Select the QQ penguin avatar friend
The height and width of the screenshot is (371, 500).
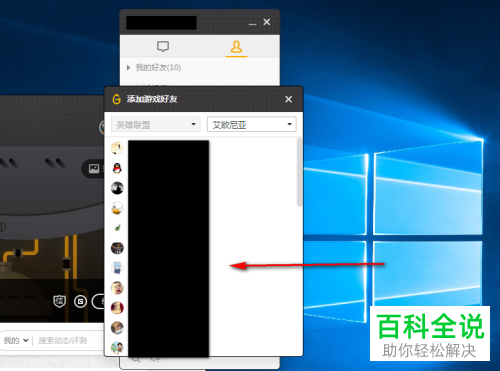117,168
